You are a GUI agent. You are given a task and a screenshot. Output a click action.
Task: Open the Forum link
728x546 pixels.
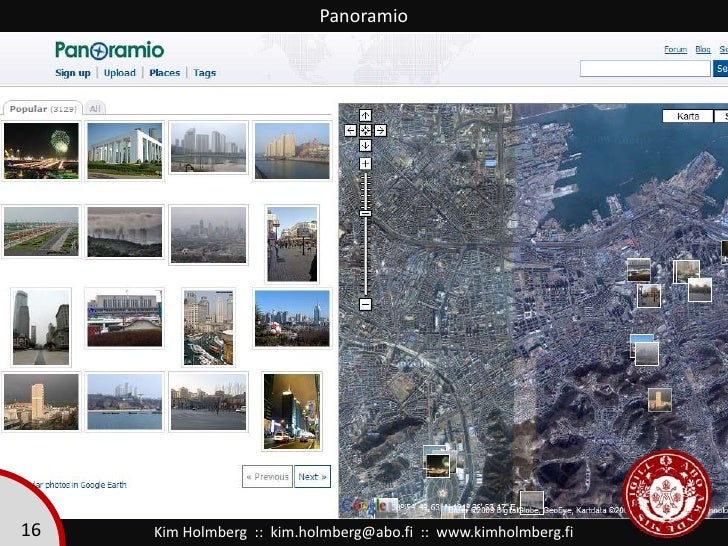pyautogui.click(x=675, y=49)
